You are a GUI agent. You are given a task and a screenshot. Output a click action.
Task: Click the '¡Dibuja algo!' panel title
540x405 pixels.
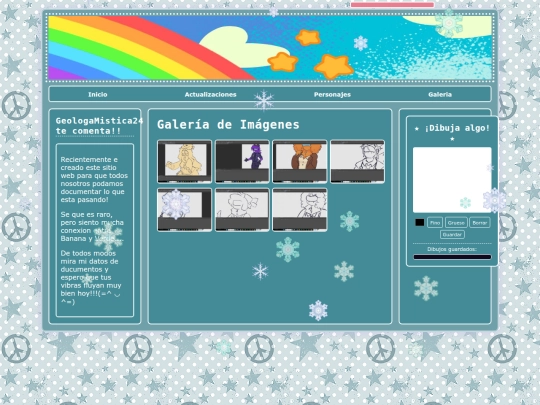click(x=452, y=133)
